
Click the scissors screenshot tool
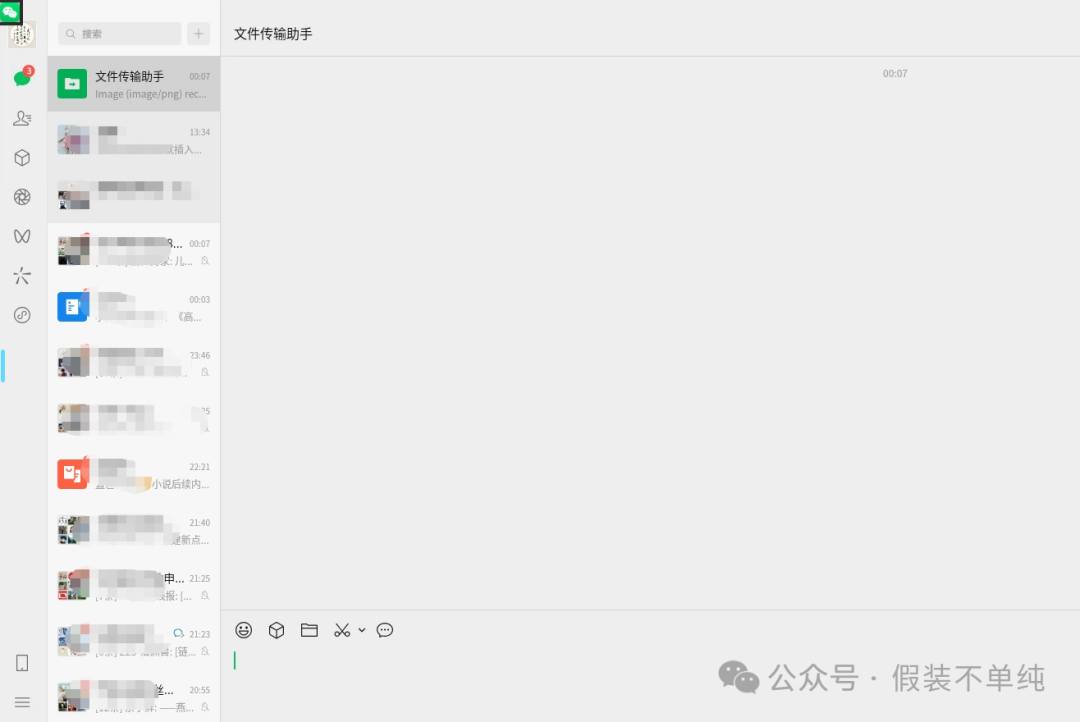point(342,630)
